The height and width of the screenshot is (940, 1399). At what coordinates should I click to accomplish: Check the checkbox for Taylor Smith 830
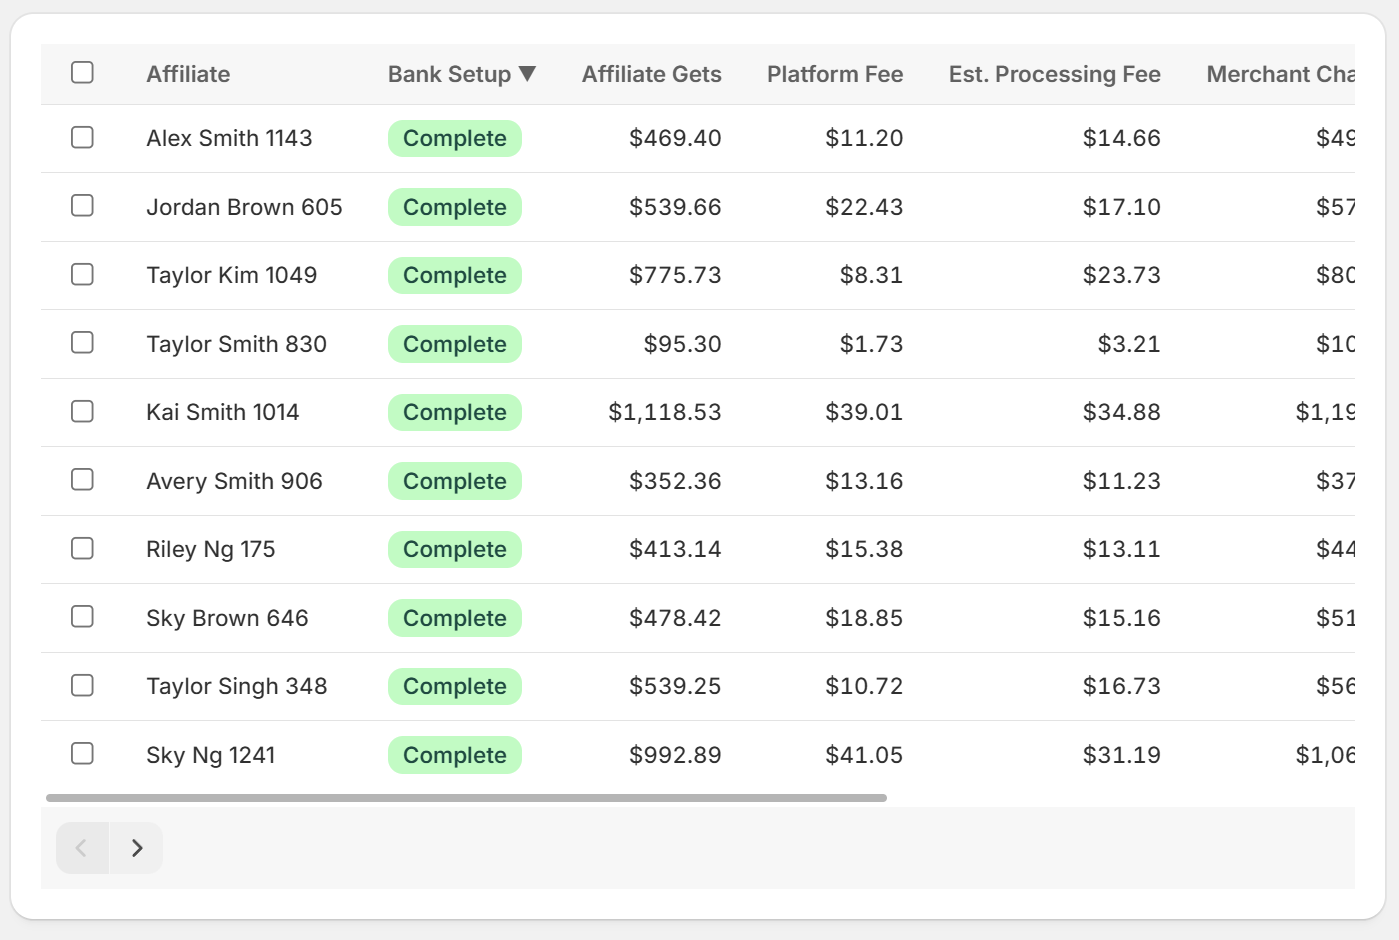(82, 343)
